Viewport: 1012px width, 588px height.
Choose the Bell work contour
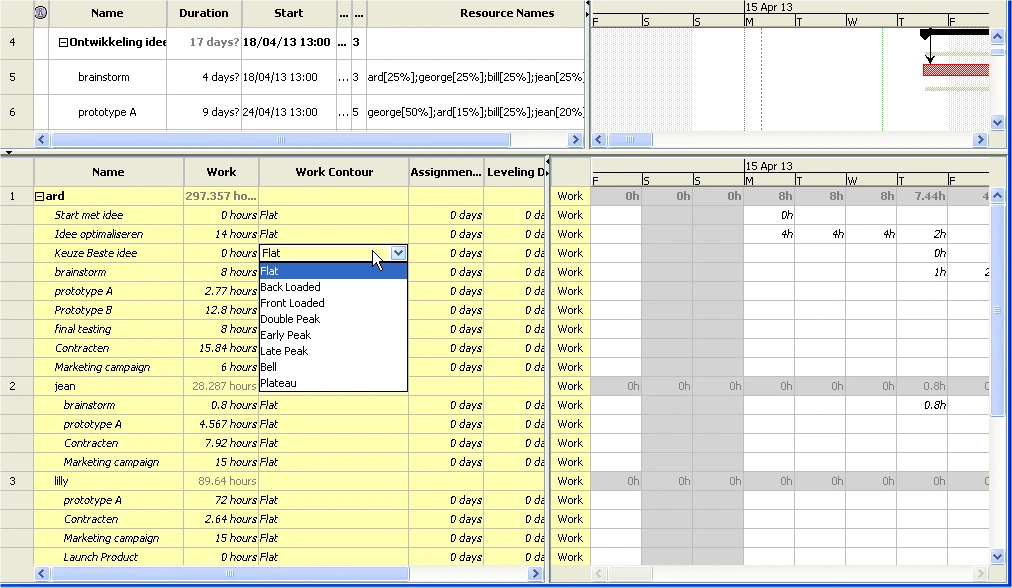pos(333,367)
